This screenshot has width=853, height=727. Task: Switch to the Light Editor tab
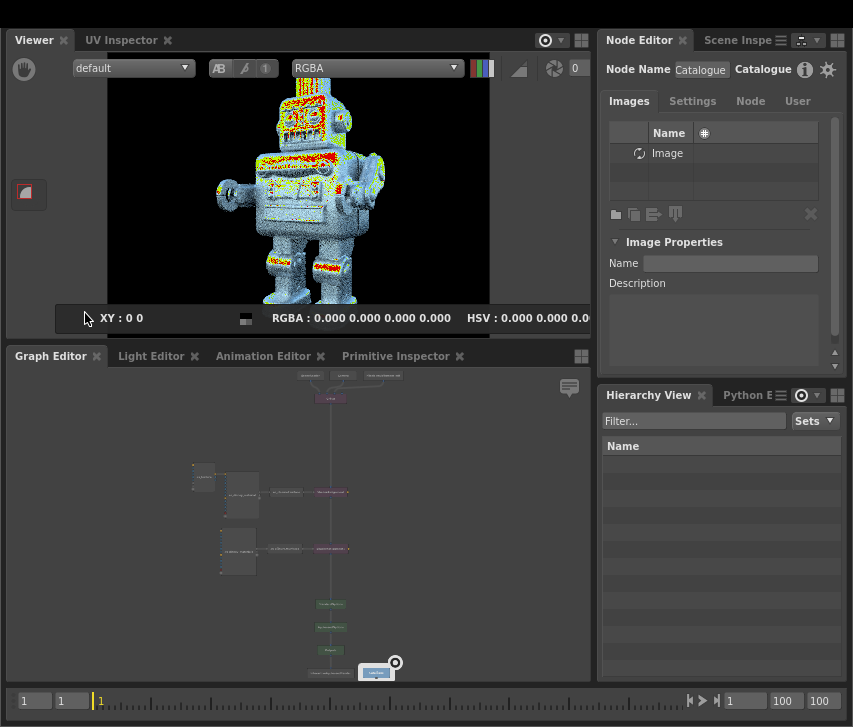151,356
